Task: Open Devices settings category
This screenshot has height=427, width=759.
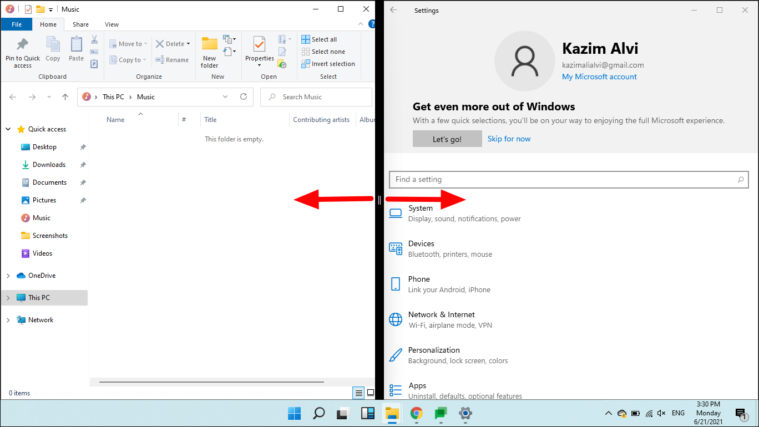Action: [440, 248]
